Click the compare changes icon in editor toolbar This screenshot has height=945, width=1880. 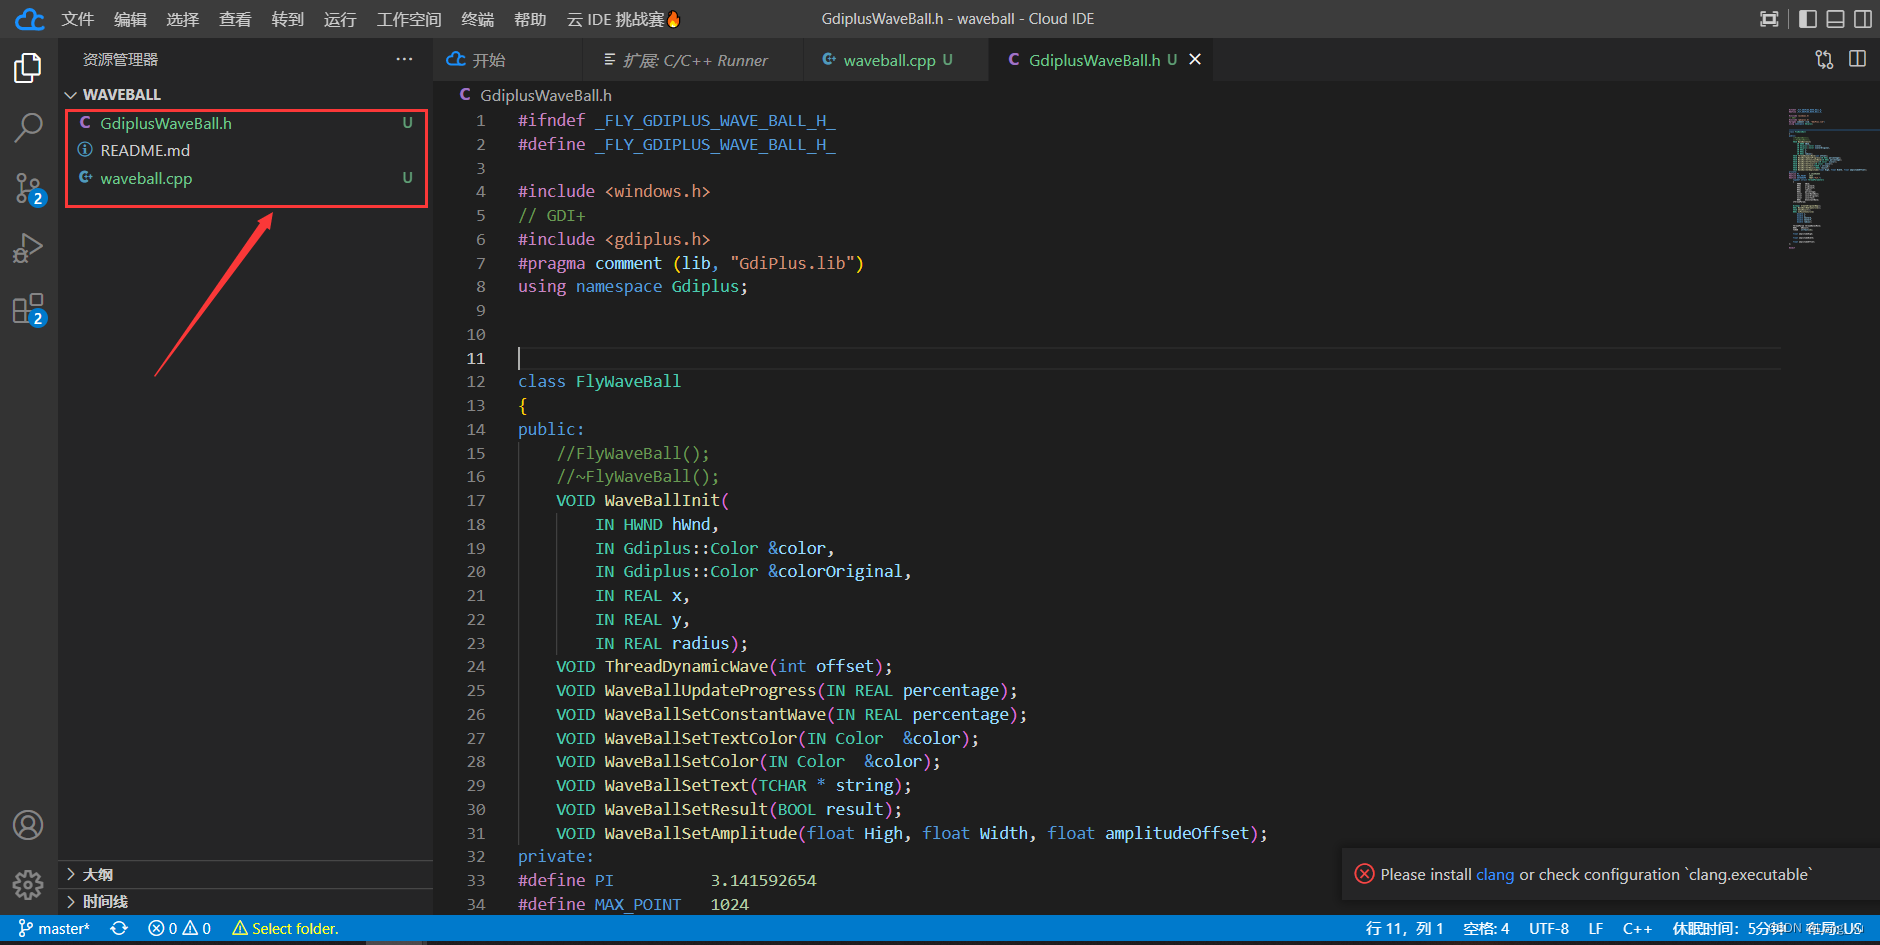coord(1824,60)
